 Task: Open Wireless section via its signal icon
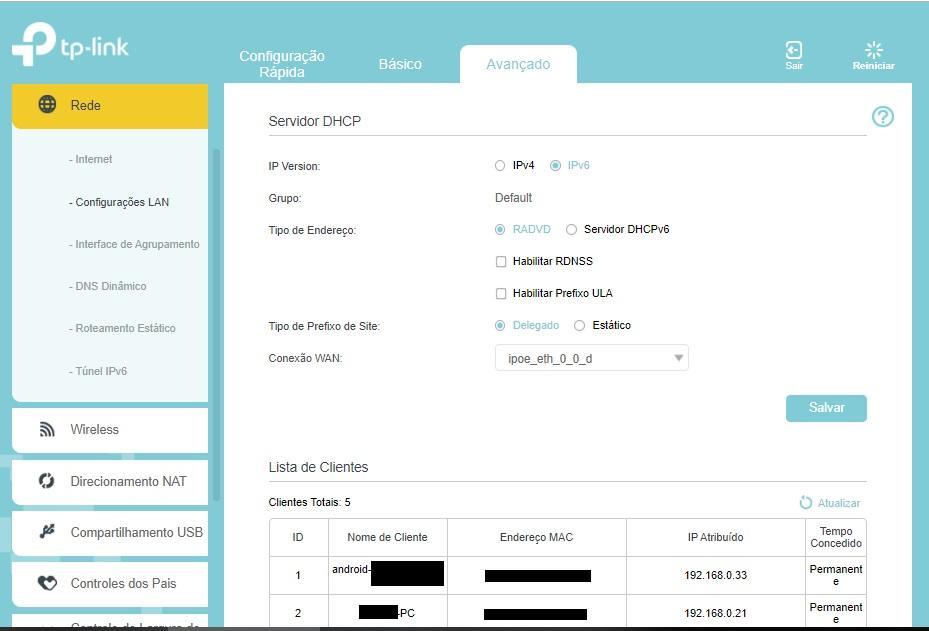tap(47, 429)
